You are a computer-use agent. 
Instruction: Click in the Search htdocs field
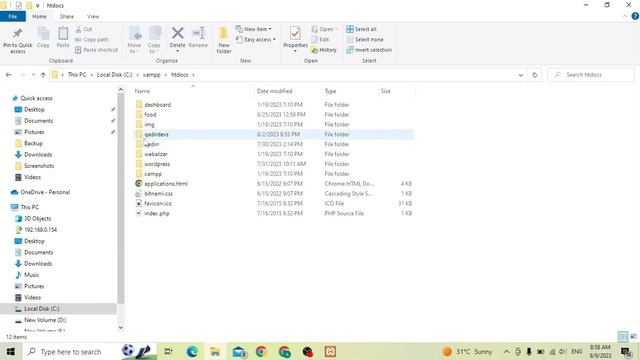point(591,75)
